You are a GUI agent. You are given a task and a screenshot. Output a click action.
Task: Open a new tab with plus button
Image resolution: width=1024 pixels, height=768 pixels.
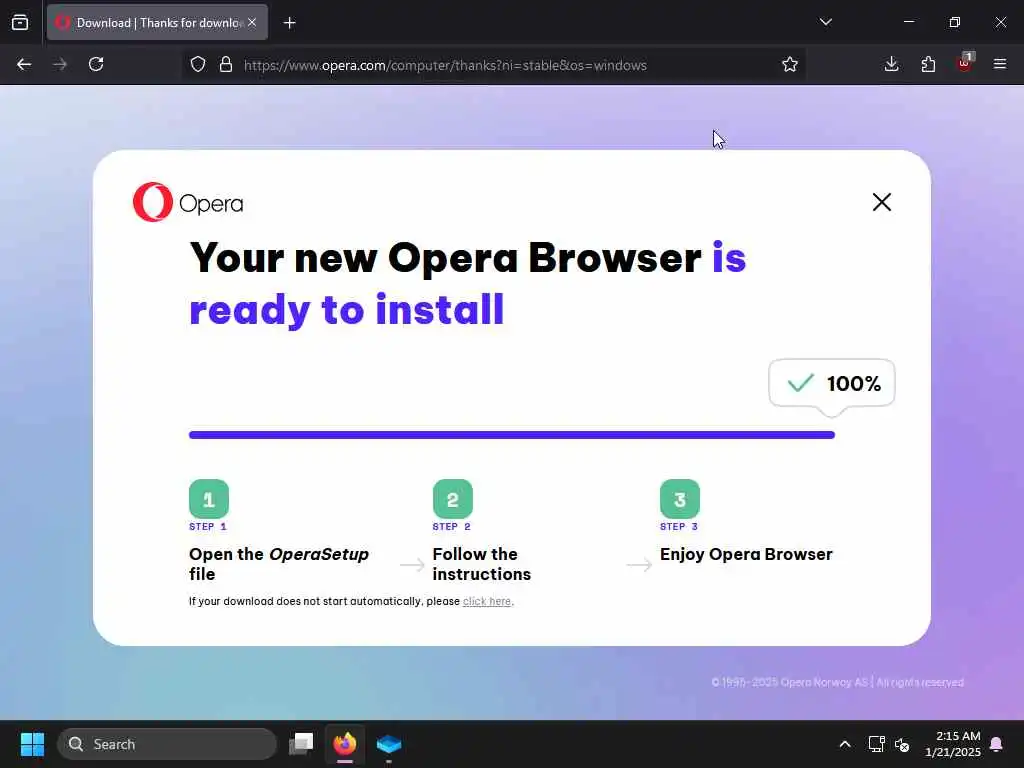tap(289, 23)
